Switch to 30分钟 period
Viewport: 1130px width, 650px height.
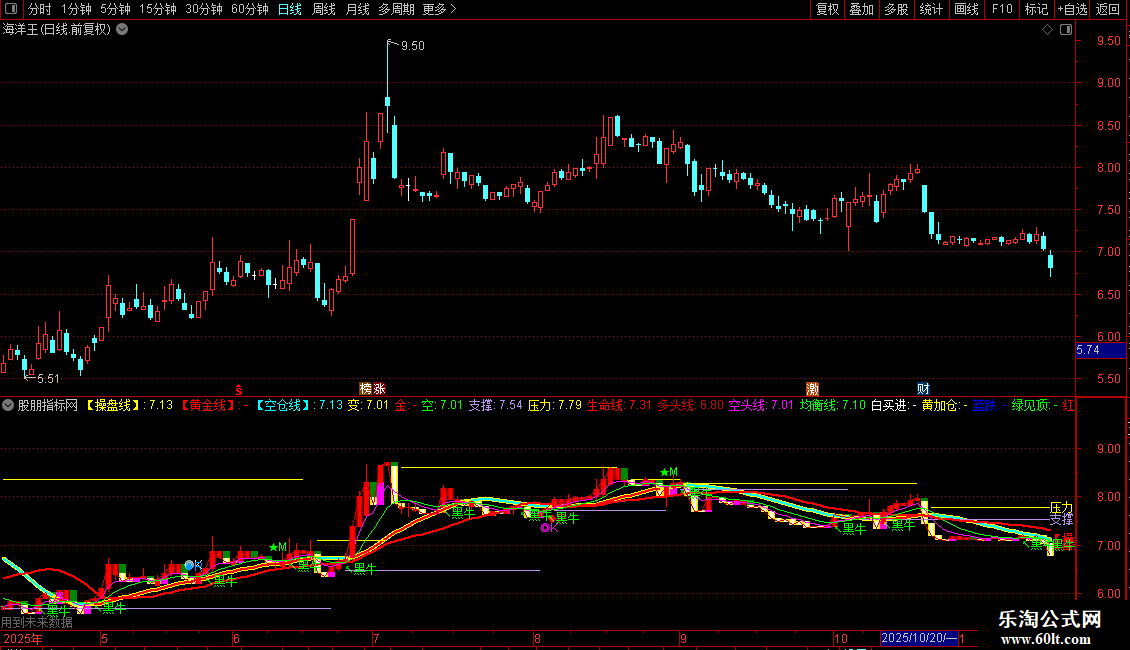[x=204, y=9]
